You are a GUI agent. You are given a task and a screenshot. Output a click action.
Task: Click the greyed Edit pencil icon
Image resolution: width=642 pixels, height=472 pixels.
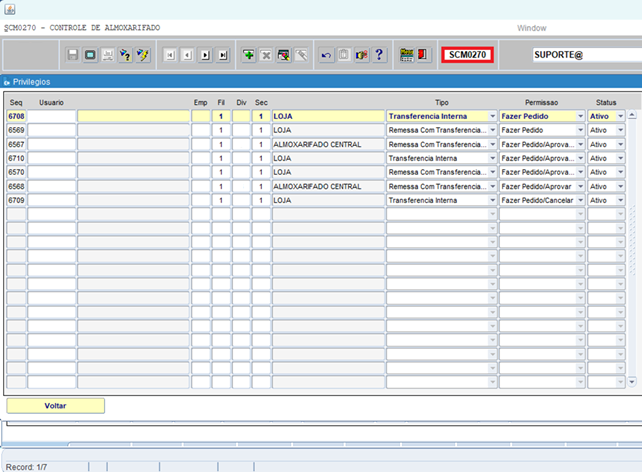301,55
